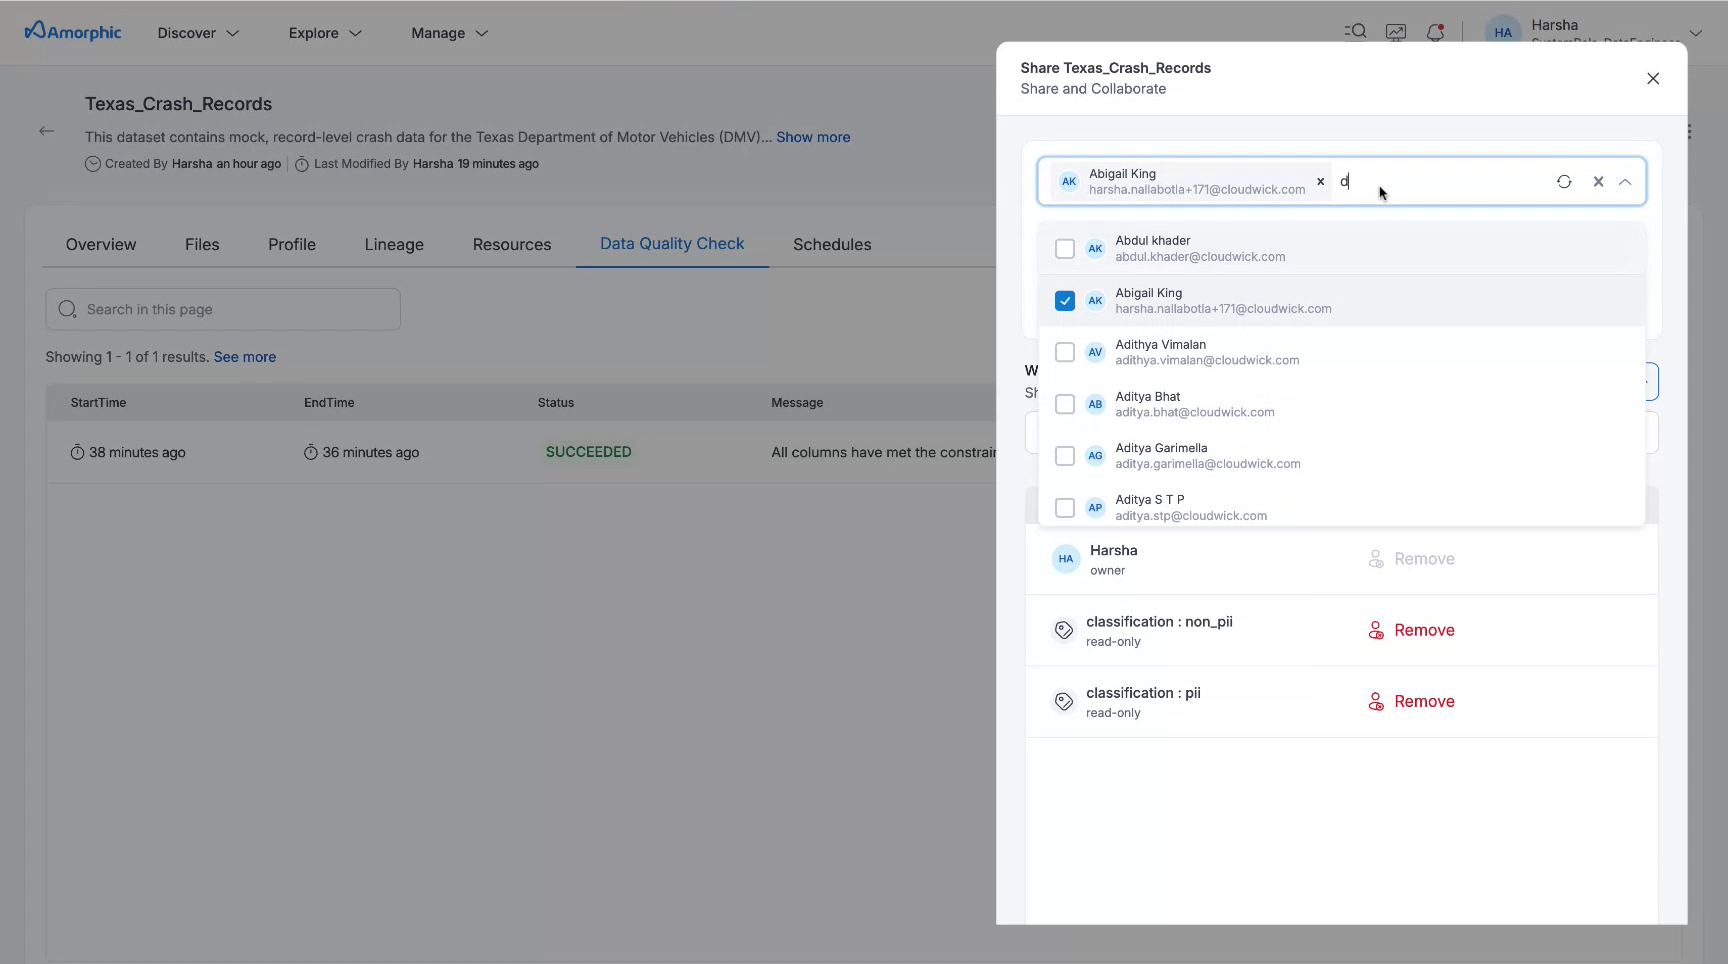
Task: Click the global search icon in header
Action: tap(1355, 32)
